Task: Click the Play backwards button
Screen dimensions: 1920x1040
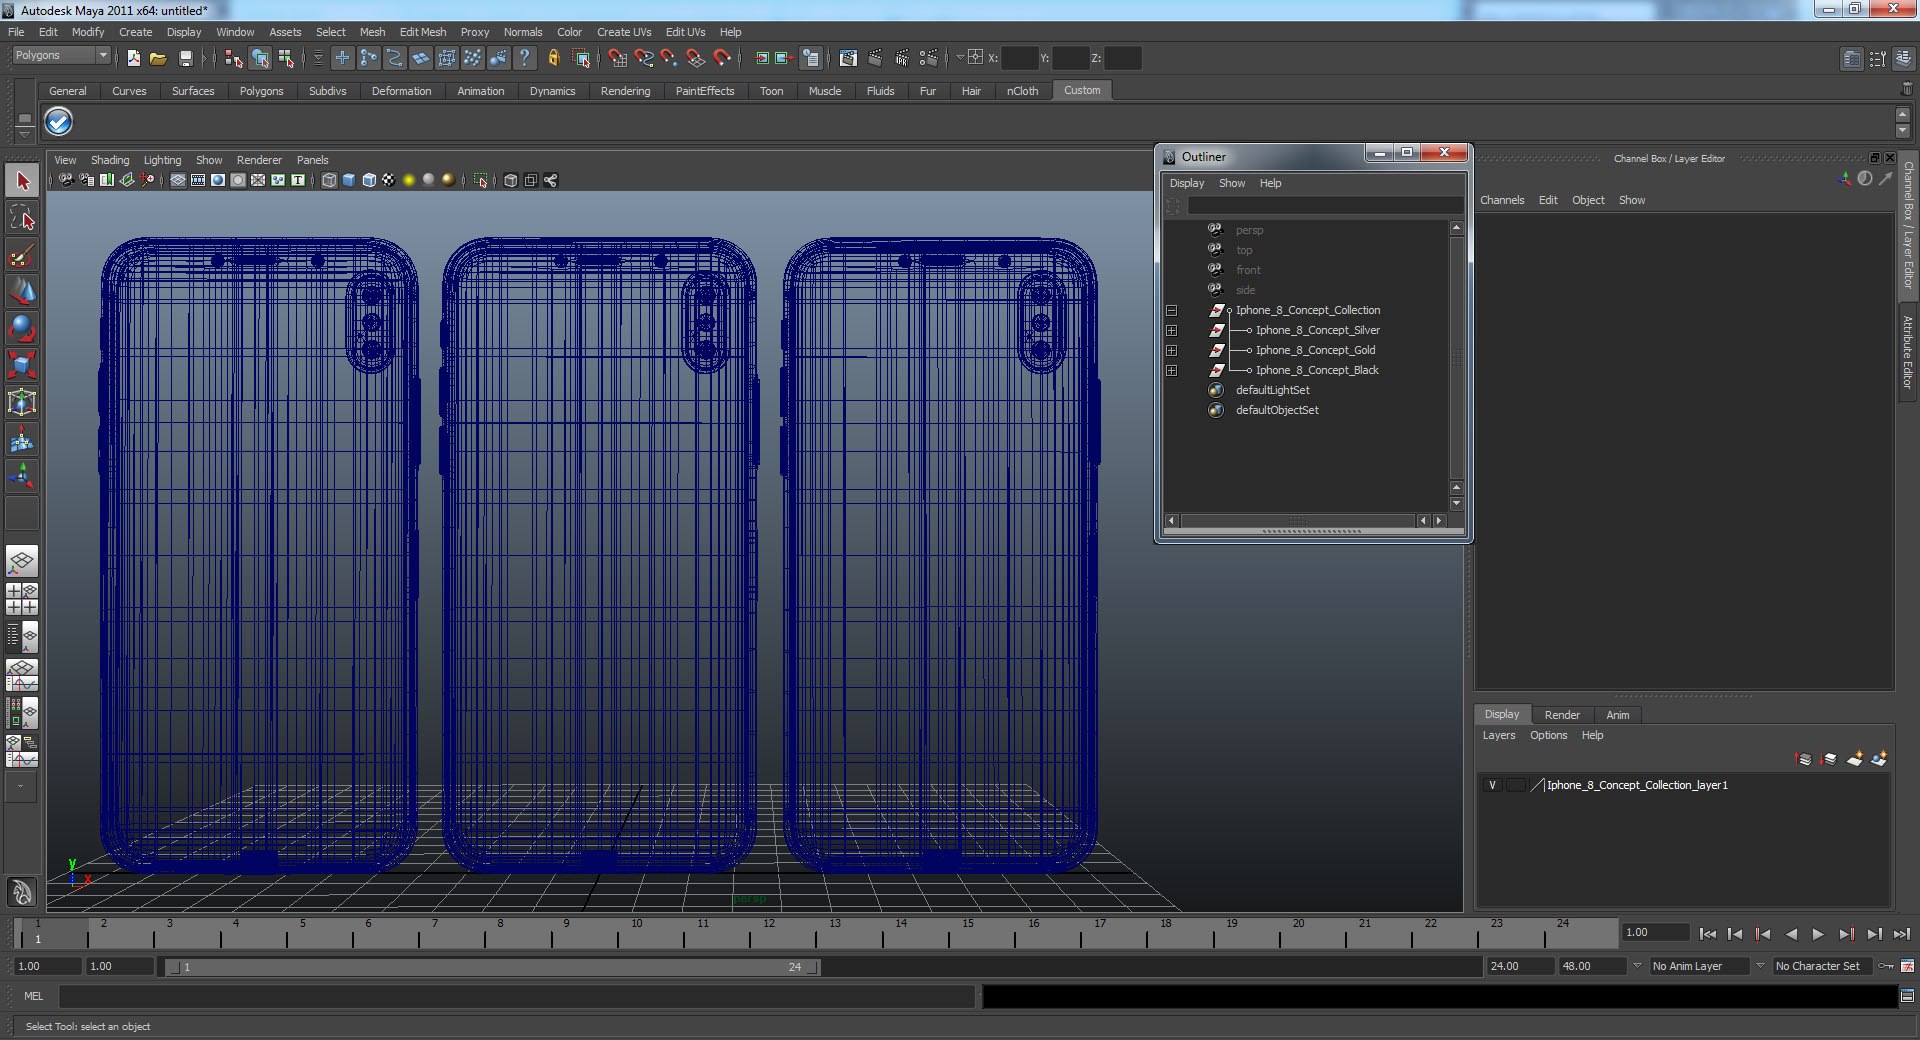Action: coord(1791,934)
